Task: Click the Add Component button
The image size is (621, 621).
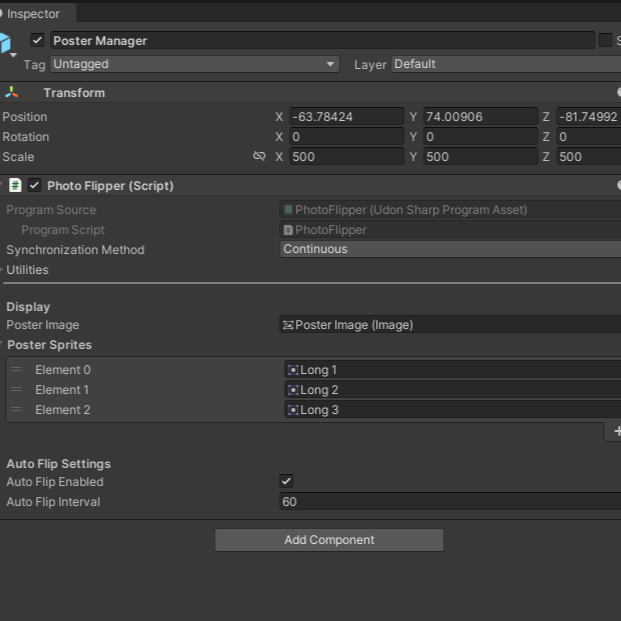Action: click(329, 540)
